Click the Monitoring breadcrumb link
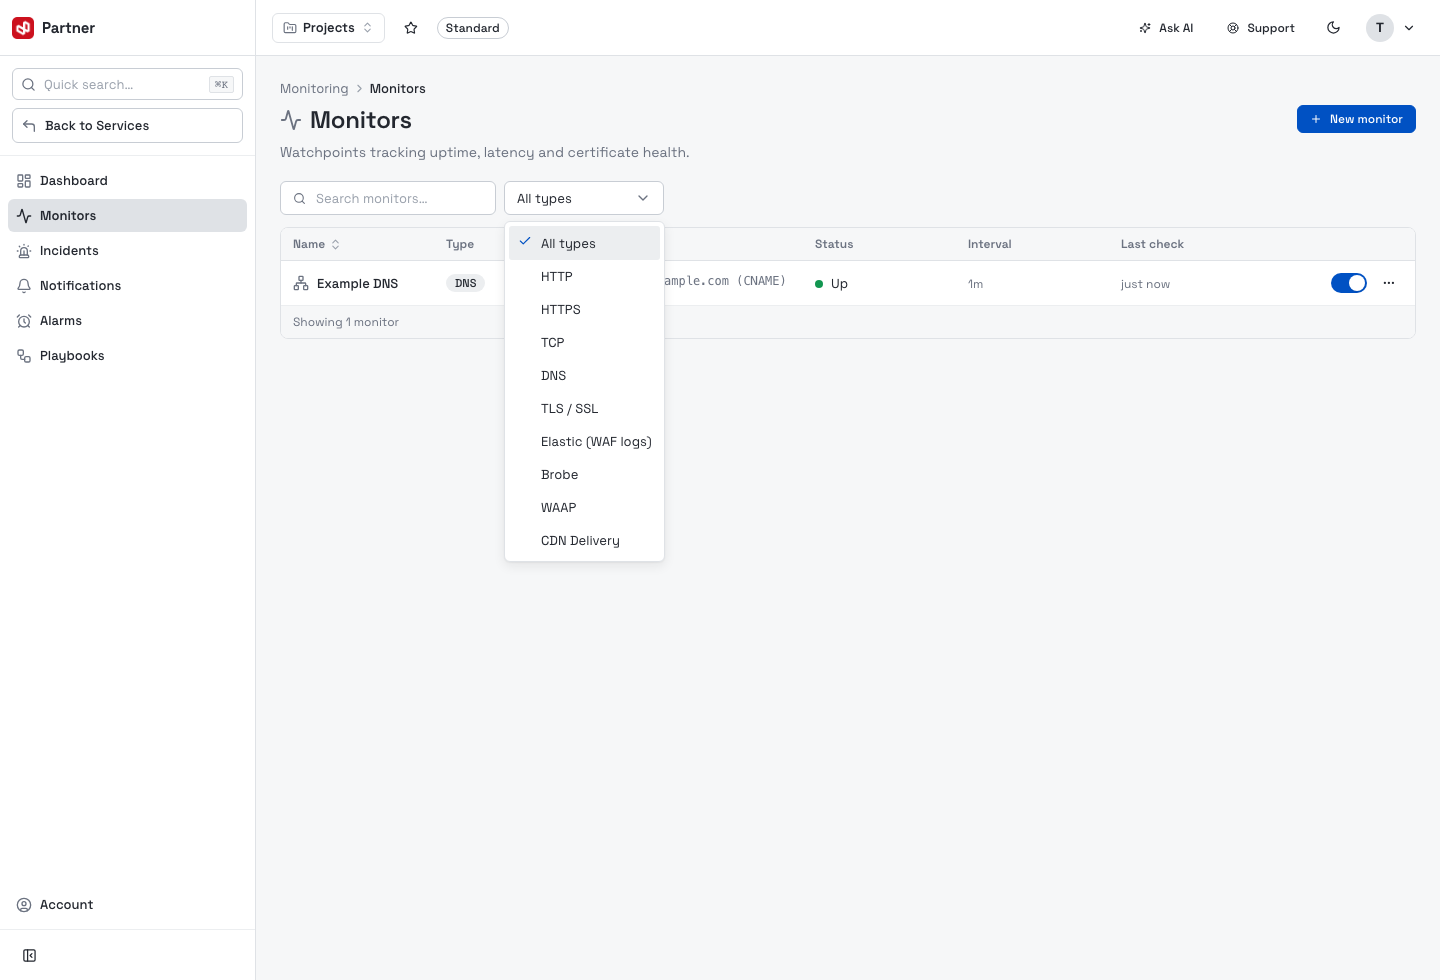The image size is (1440, 980). point(314,88)
